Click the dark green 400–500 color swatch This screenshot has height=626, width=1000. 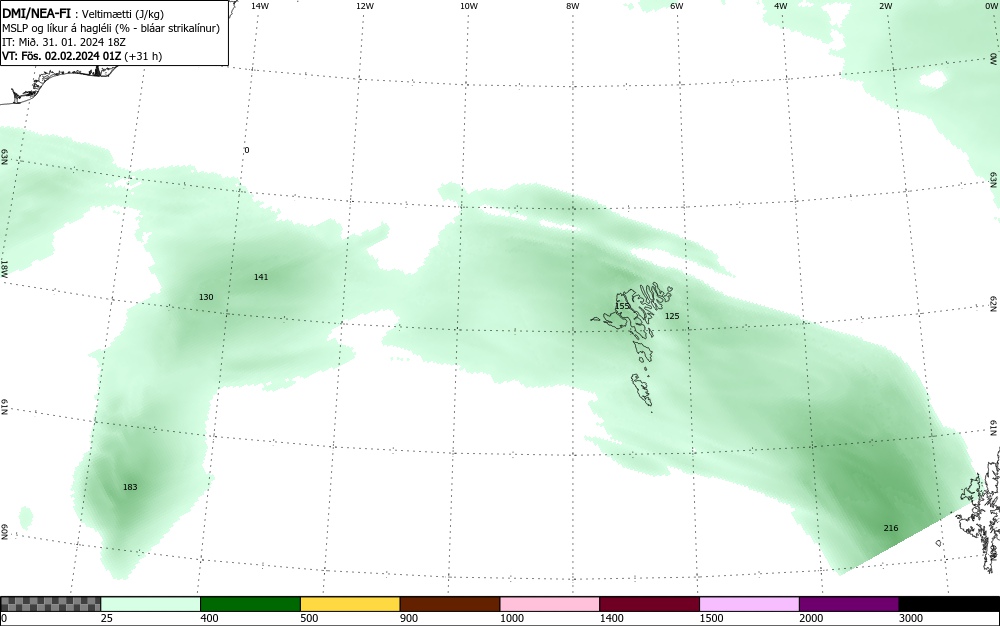[250, 604]
